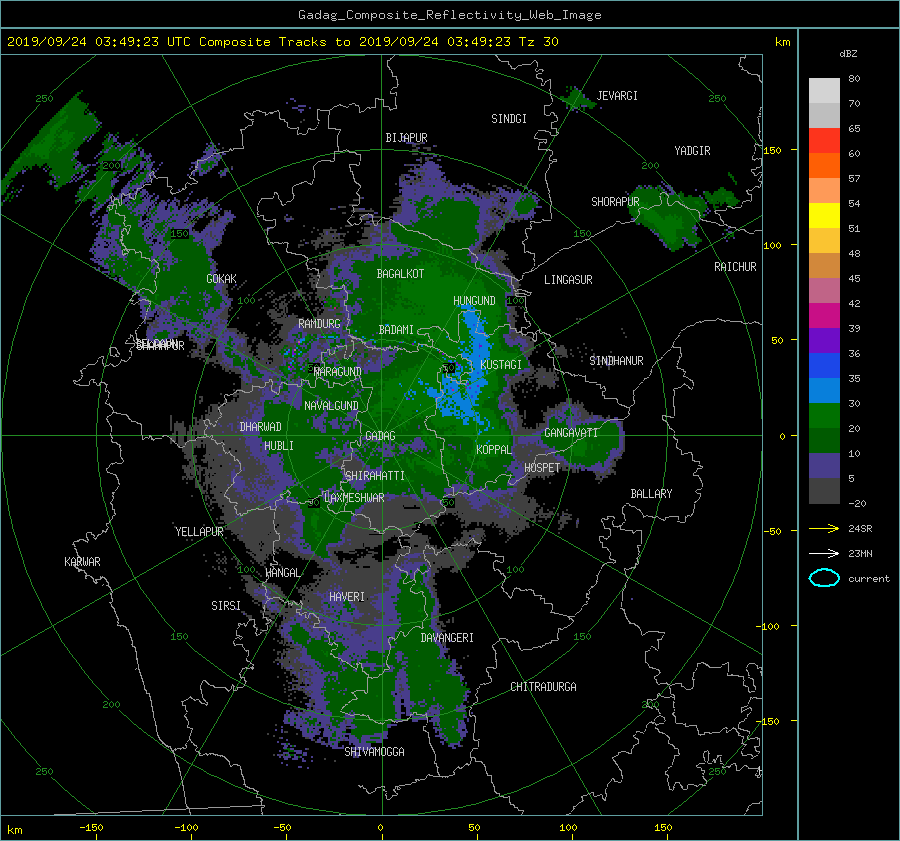Click the cyan 'current' ellipse legend icon
The width and height of the screenshot is (900, 841).
click(824, 578)
